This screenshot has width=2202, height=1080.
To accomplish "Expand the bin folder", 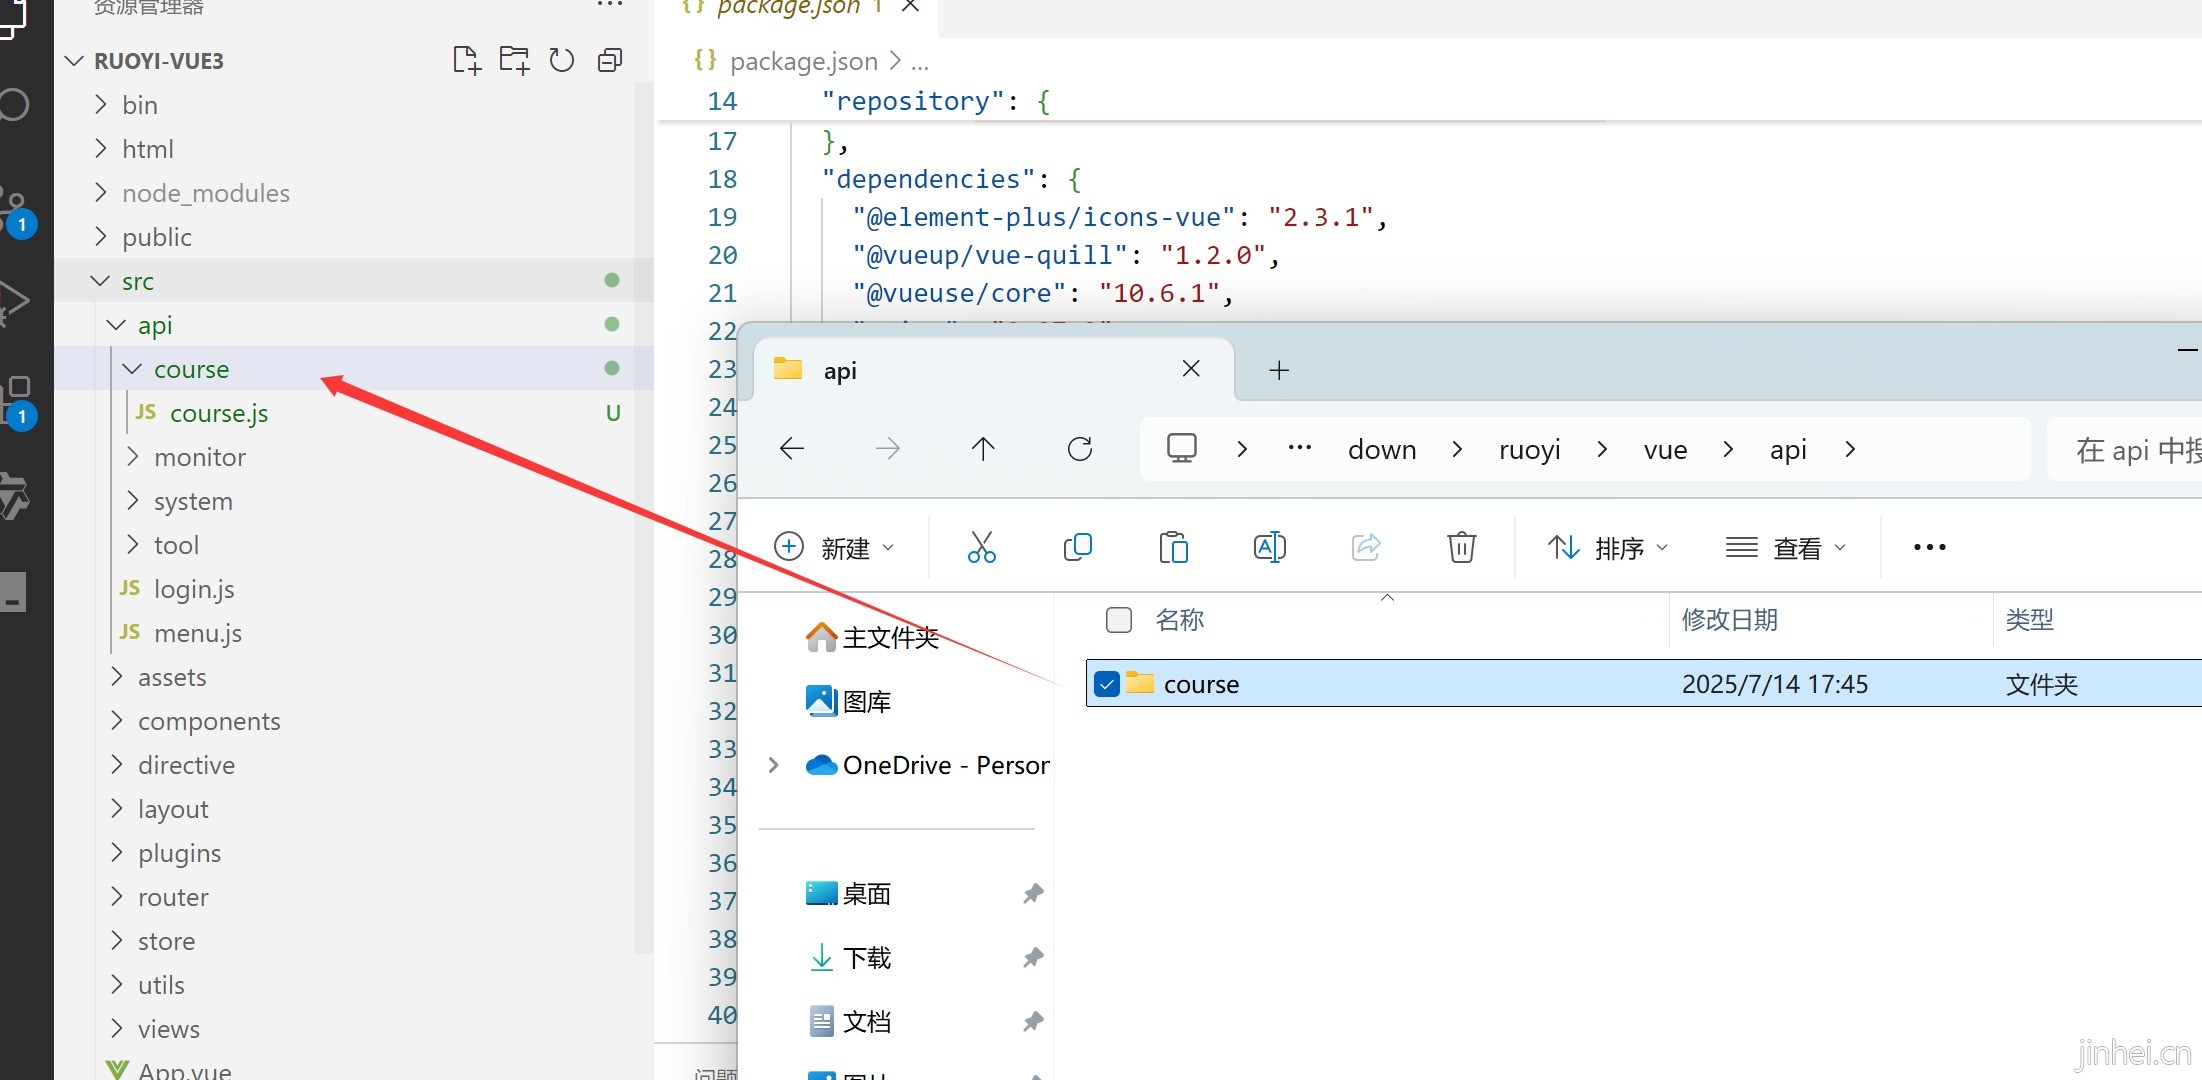I will point(100,104).
